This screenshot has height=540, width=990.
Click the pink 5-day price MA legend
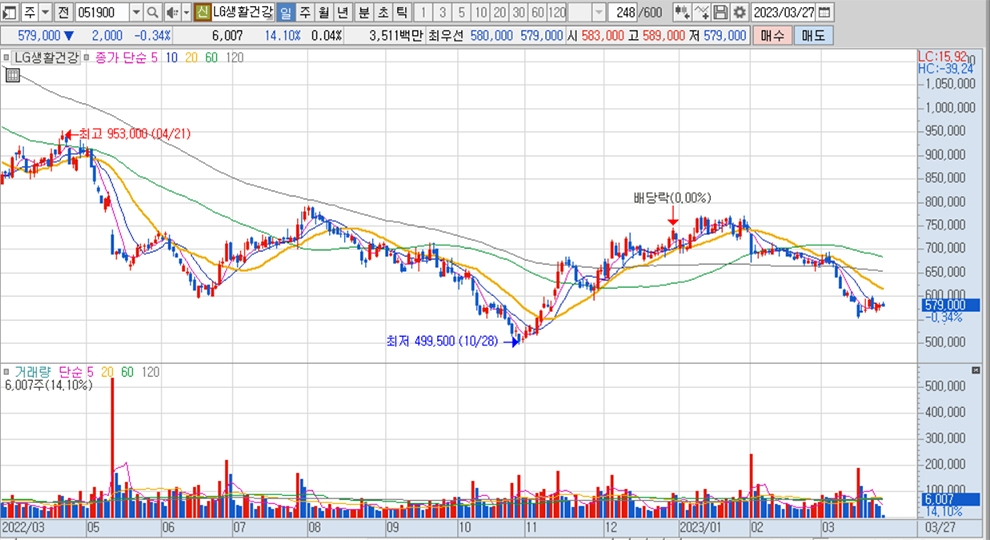[154, 57]
